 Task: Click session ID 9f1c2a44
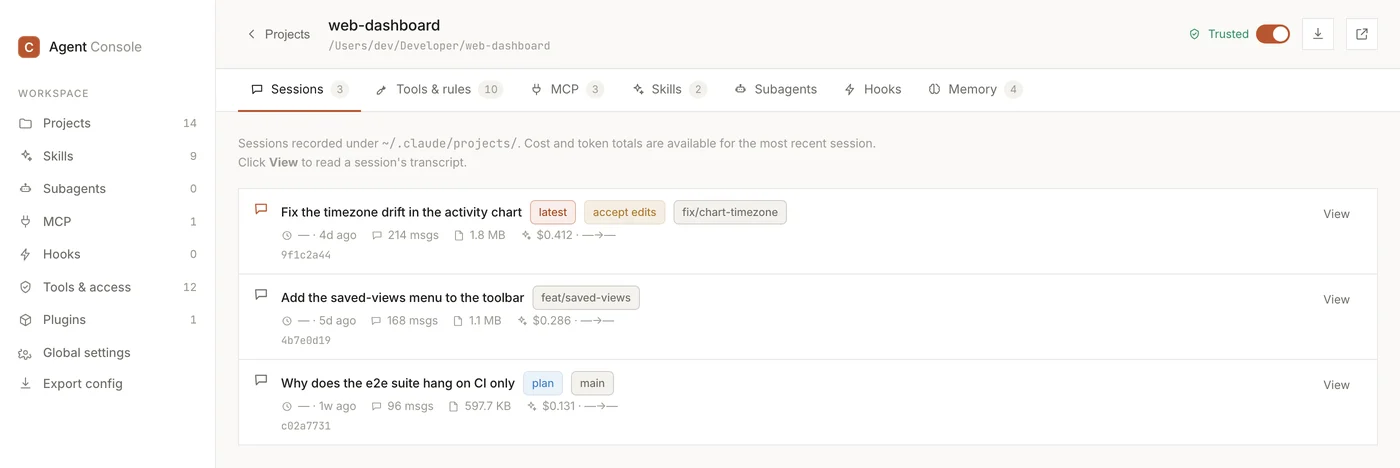click(306, 255)
